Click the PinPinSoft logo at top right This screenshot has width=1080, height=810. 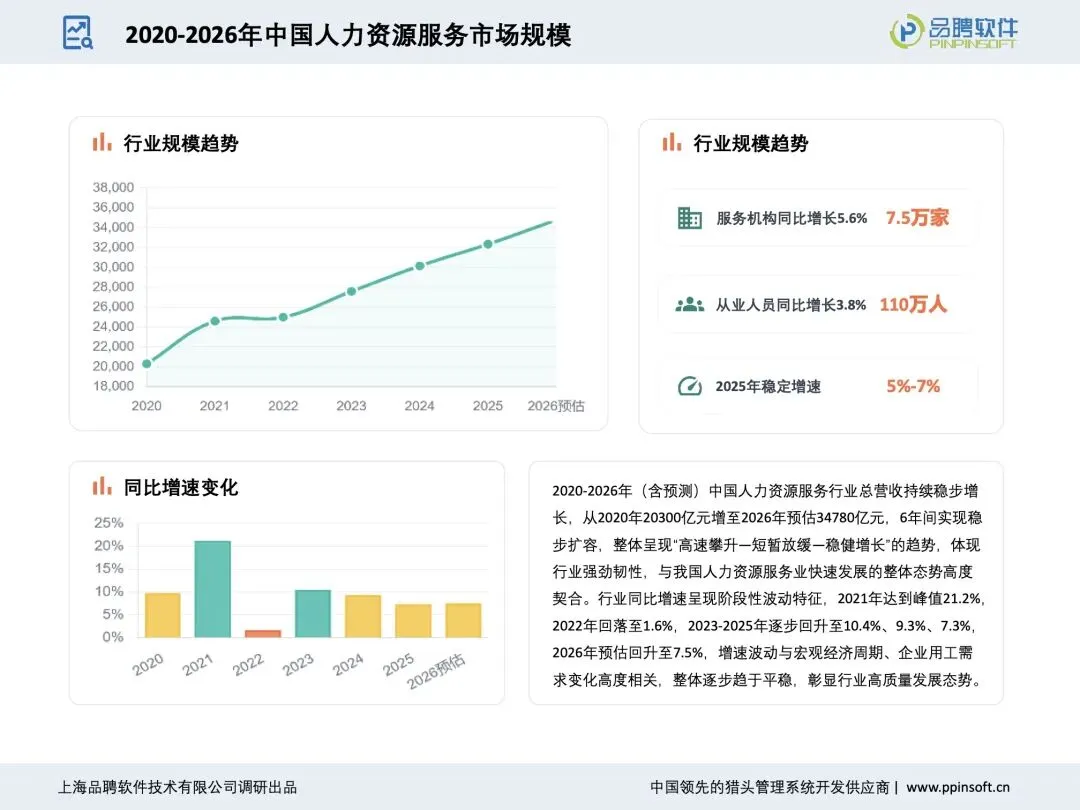tap(953, 32)
